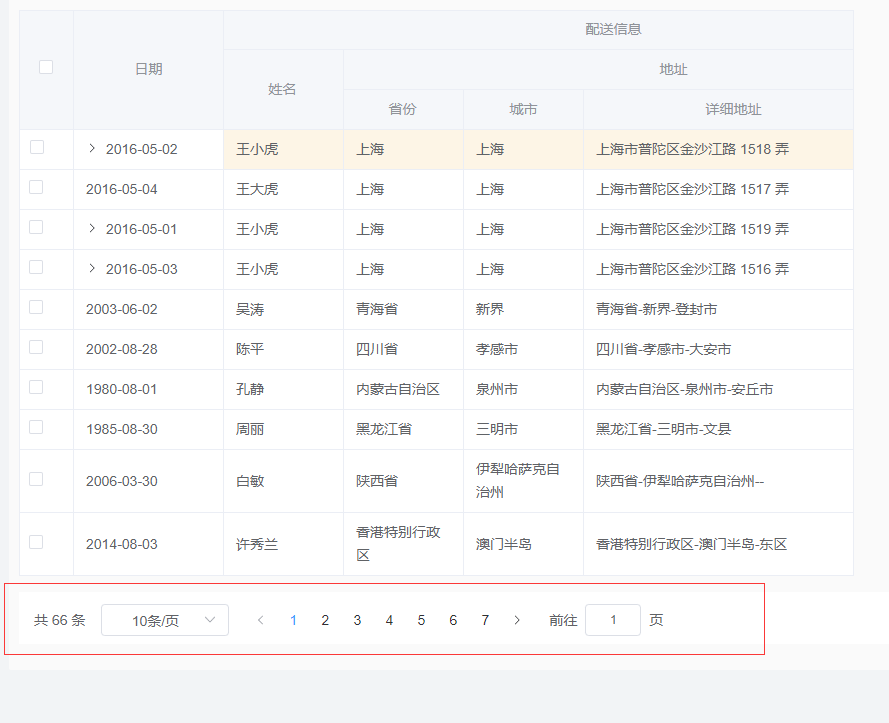Click the previous page arrow
Image resolution: width=889 pixels, height=723 pixels.
pos(261,620)
